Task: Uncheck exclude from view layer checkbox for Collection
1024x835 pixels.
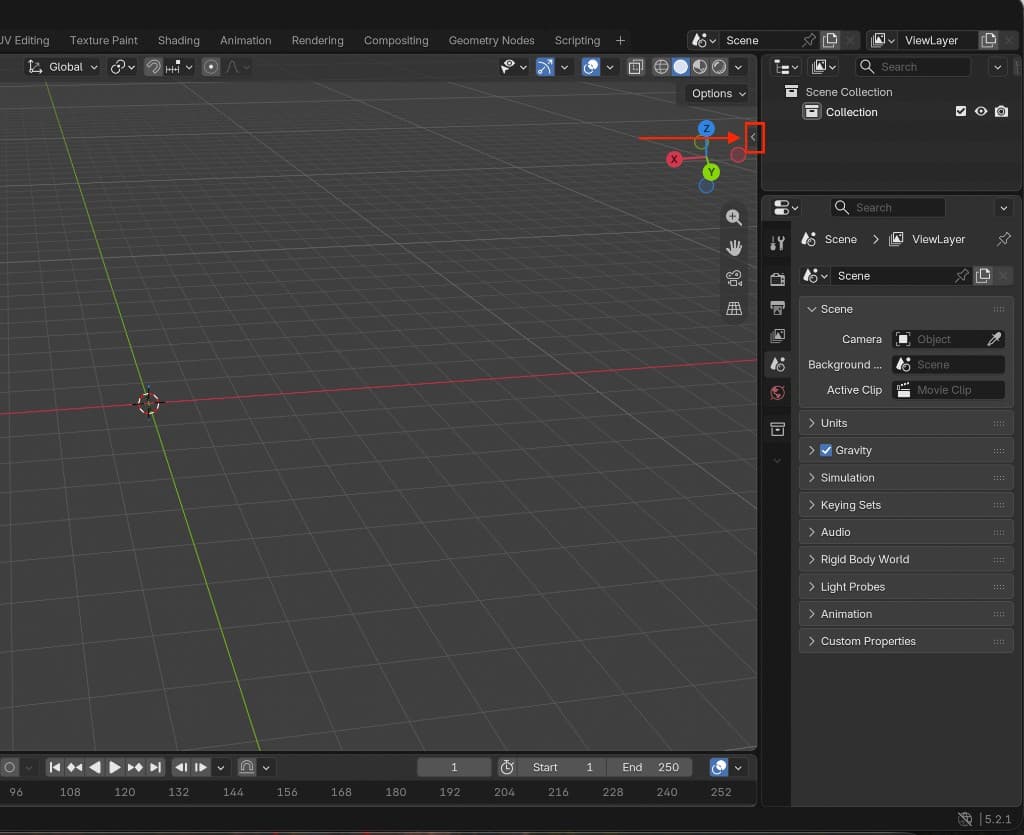Action: click(961, 112)
